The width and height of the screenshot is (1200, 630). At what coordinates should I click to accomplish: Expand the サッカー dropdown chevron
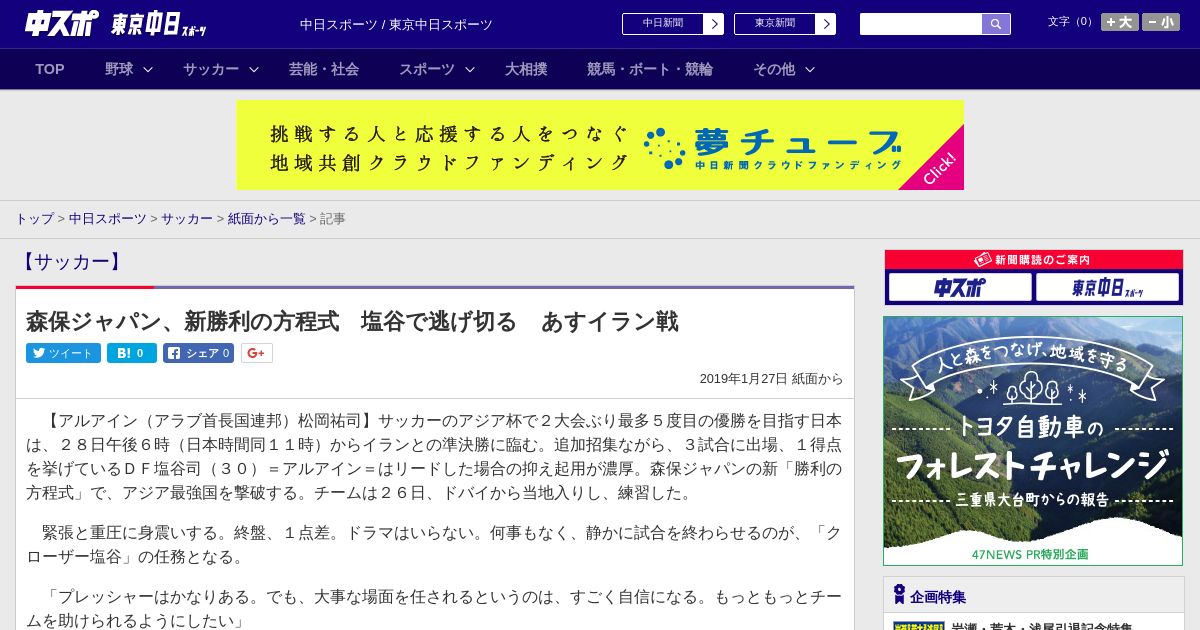tap(254, 69)
